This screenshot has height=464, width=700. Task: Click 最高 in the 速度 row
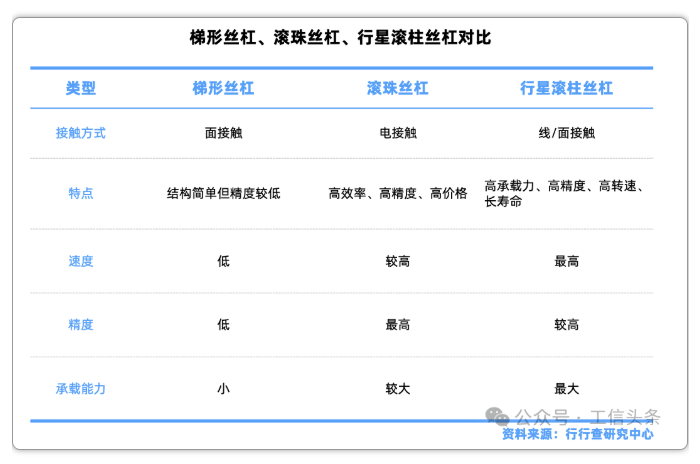[566, 261]
